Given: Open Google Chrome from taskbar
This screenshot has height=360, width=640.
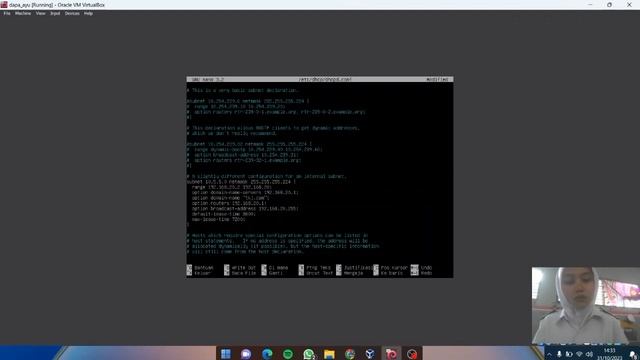Looking at the screenshot, I should [350, 353].
